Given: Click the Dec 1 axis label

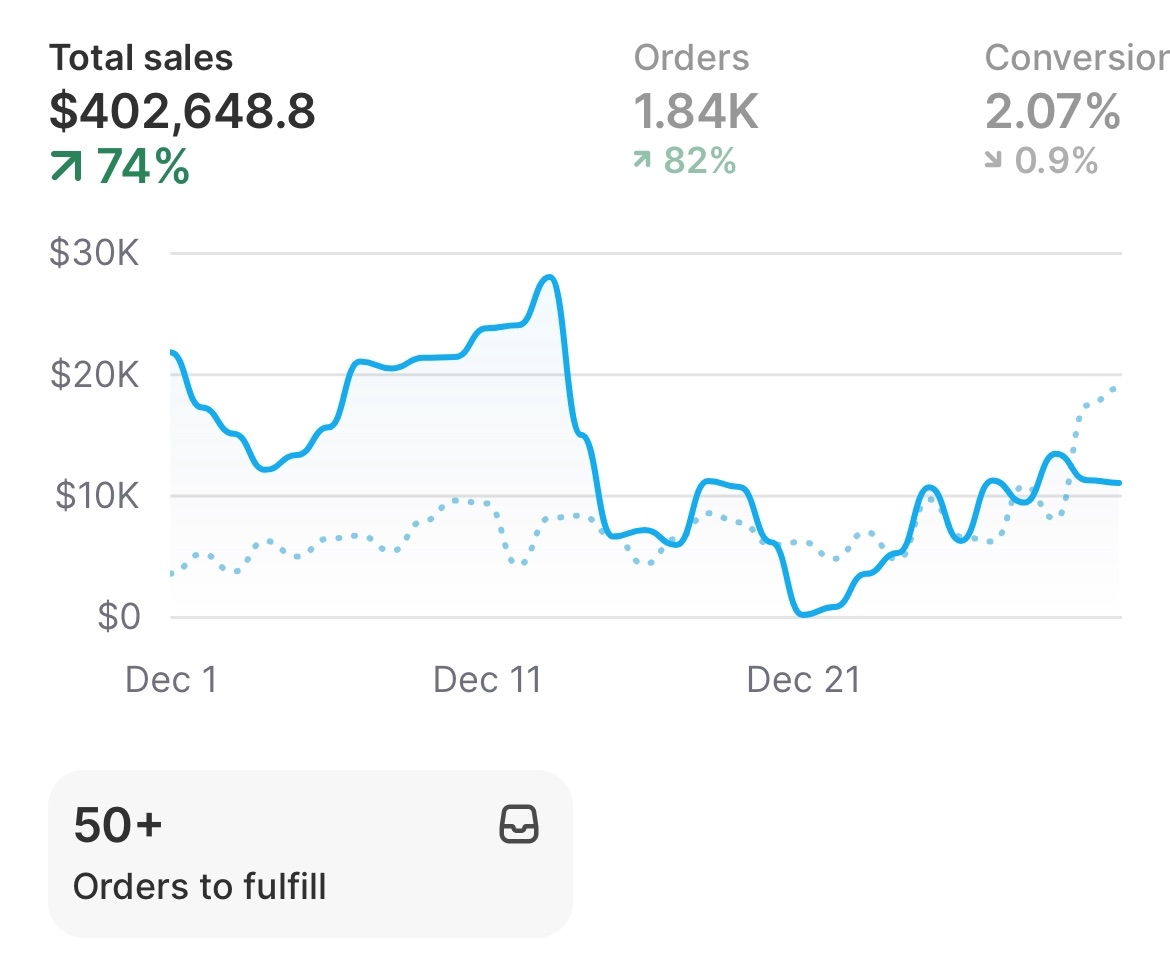Looking at the screenshot, I should pyautogui.click(x=171, y=681).
